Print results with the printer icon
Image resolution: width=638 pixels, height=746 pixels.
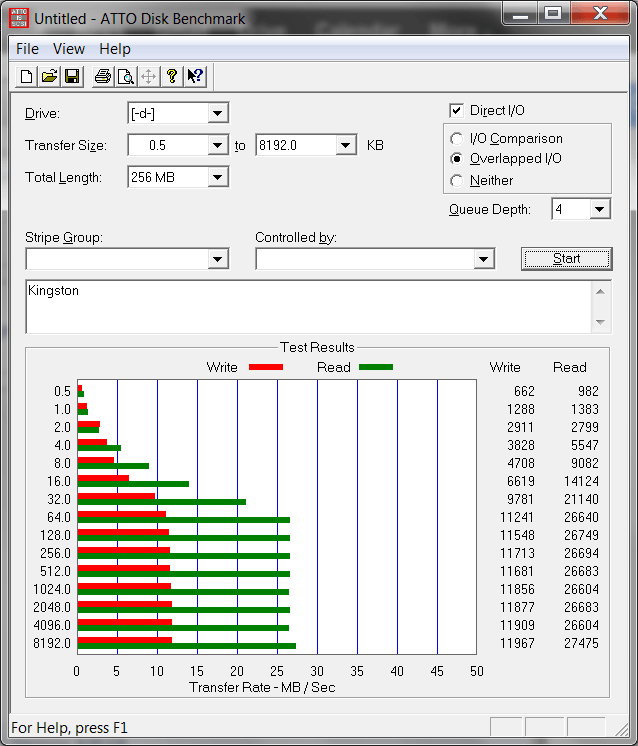coord(103,77)
